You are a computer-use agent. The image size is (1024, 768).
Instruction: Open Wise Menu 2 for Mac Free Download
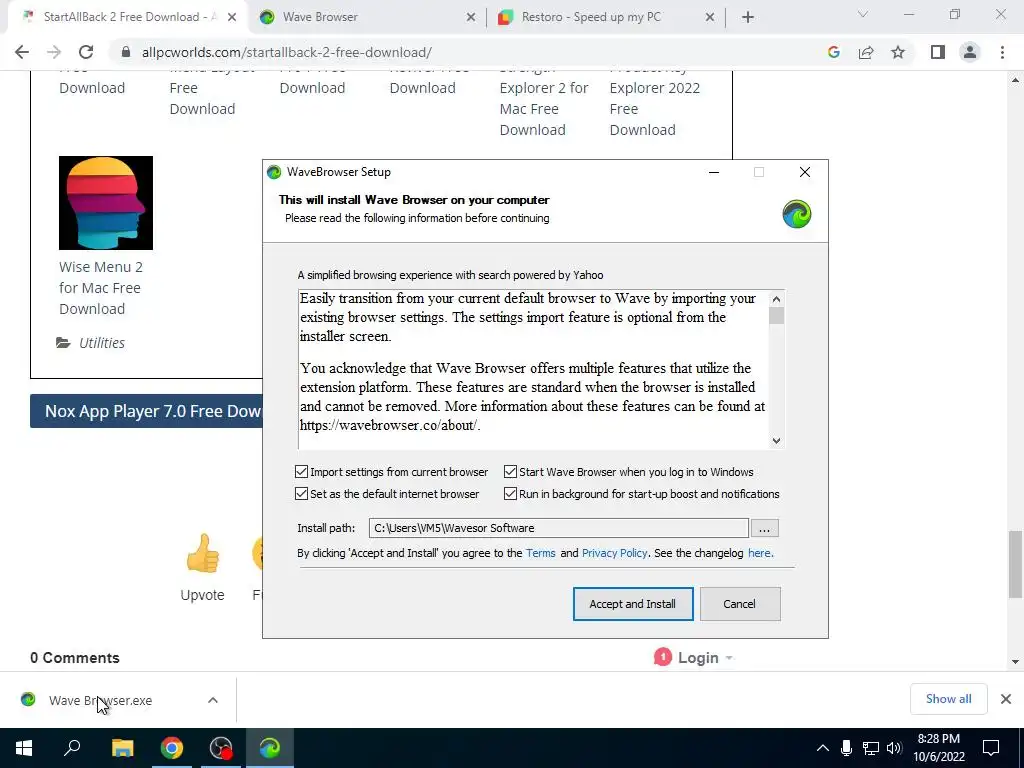[x=101, y=288]
